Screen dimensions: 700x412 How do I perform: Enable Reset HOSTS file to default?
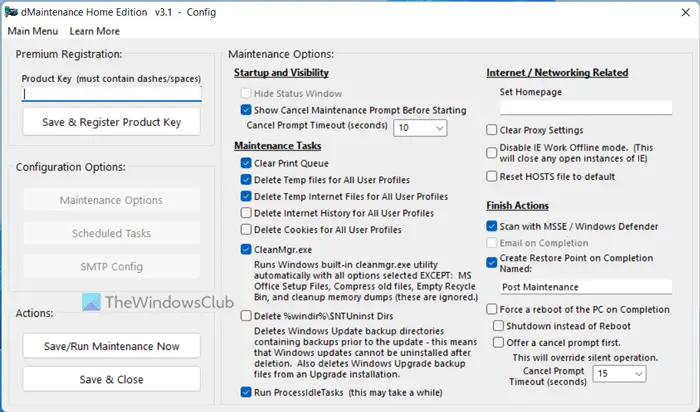492,176
